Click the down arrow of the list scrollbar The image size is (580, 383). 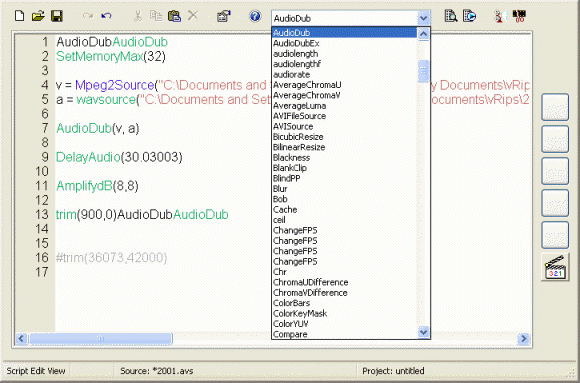pos(424,332)
